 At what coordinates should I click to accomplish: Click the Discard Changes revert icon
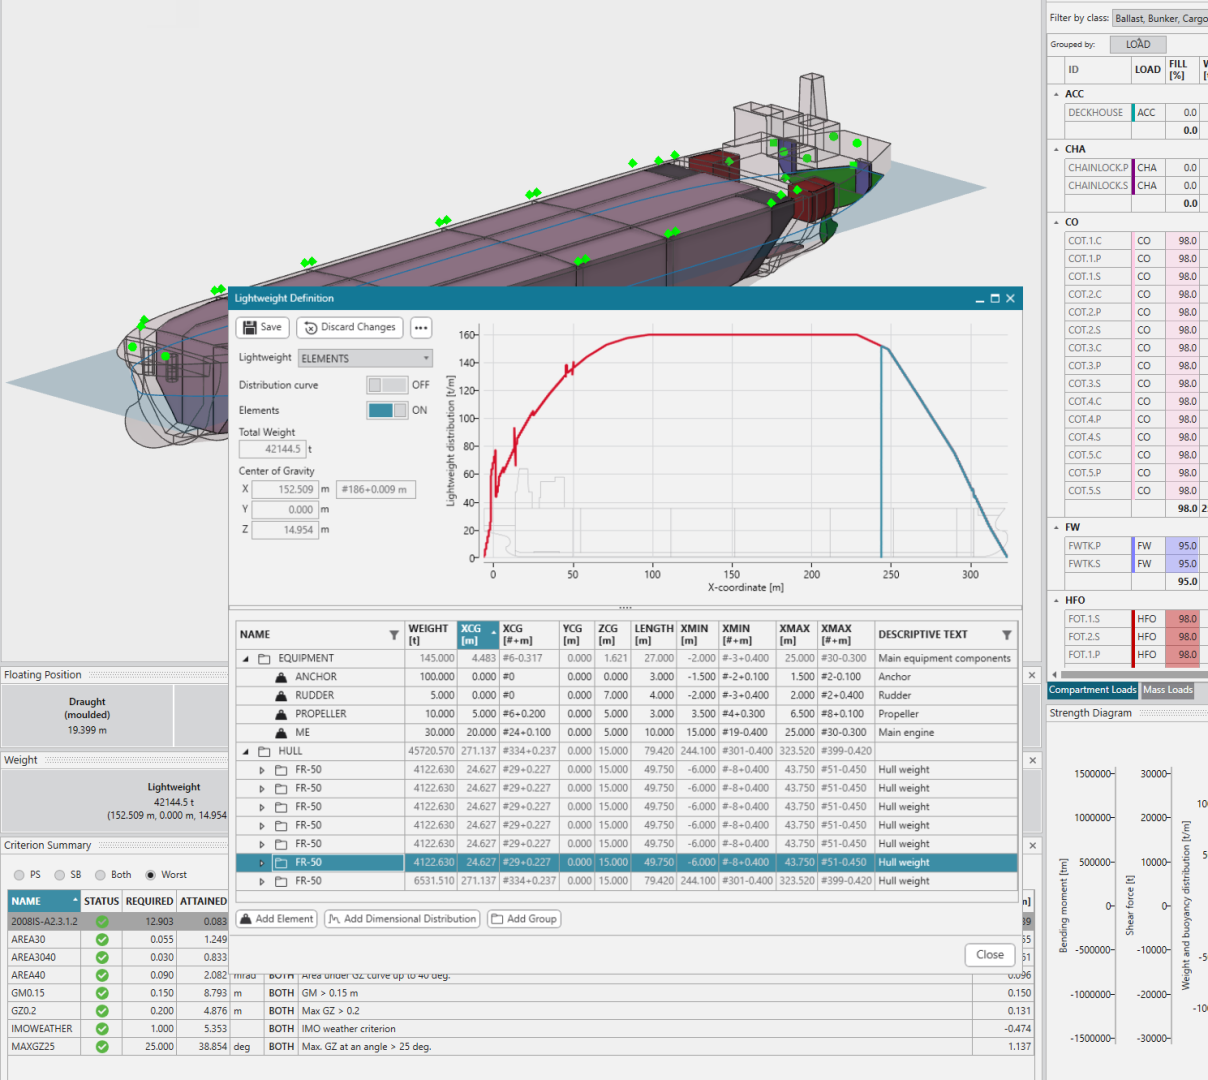pyautogui.click(x=312, y=327)
